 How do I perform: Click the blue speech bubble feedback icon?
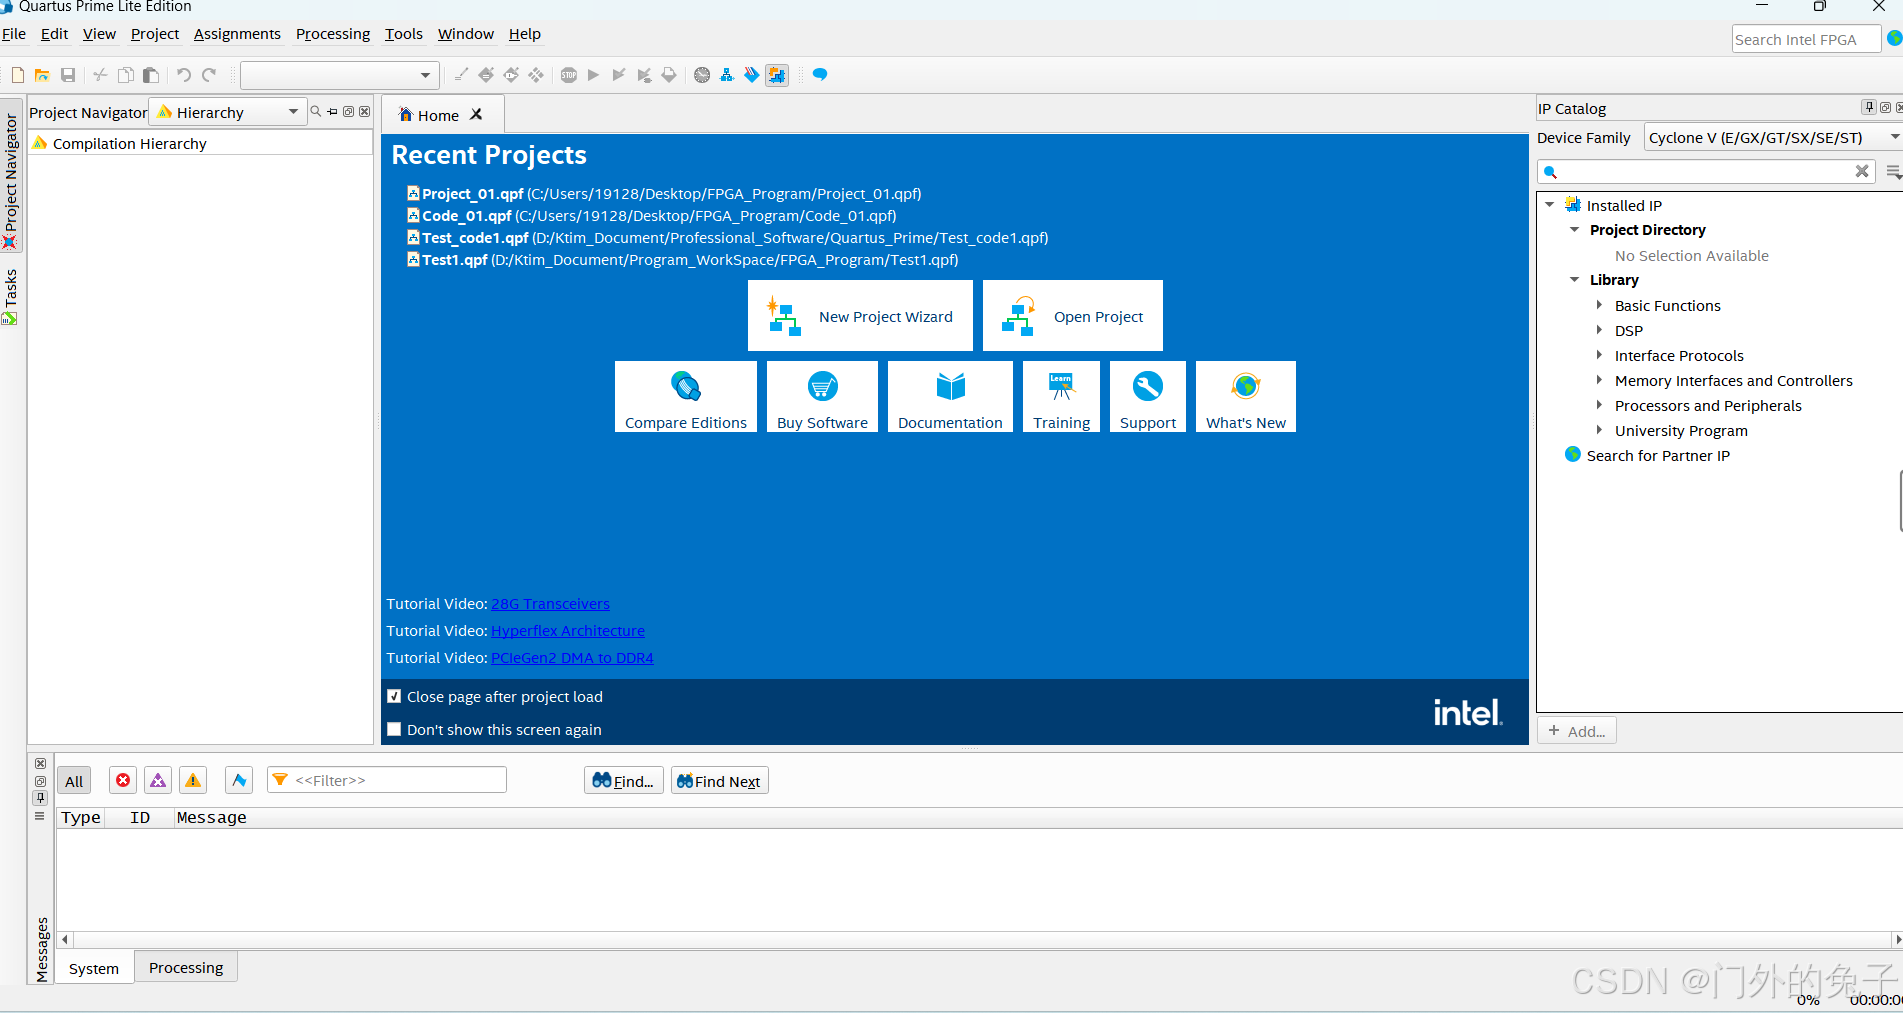tap(820, 75)
